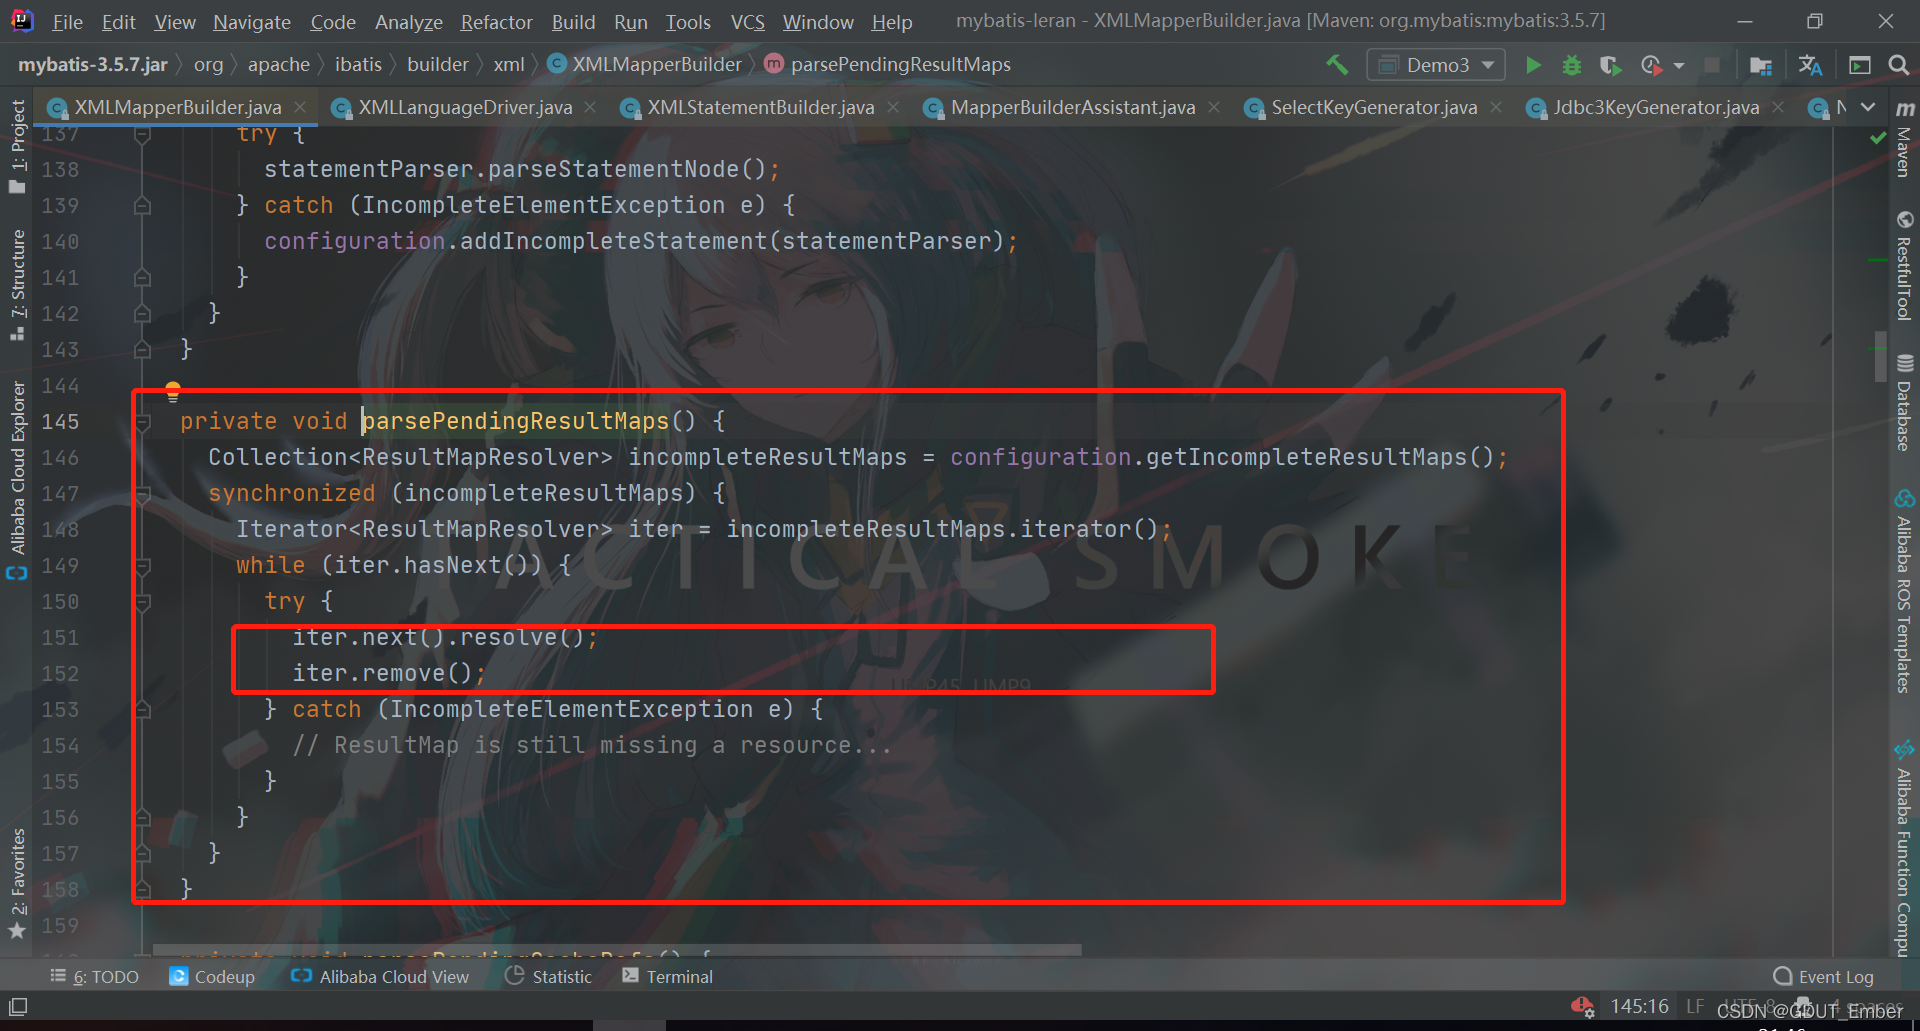Viewport: 1920px width, 1031px height.
Task: Collapse while loop fold marker line 149
Action: (x=142, y=566)
